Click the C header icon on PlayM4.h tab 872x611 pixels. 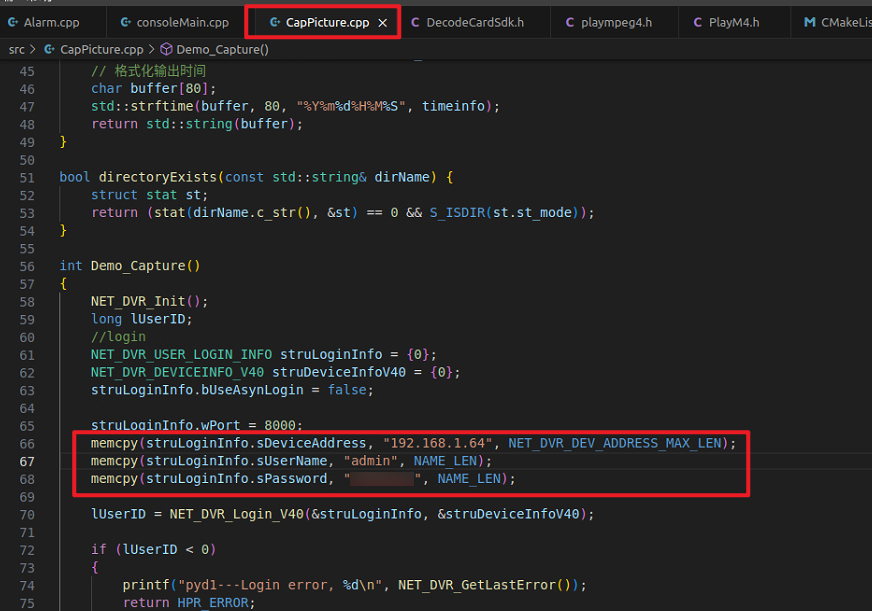pos(697,22)
